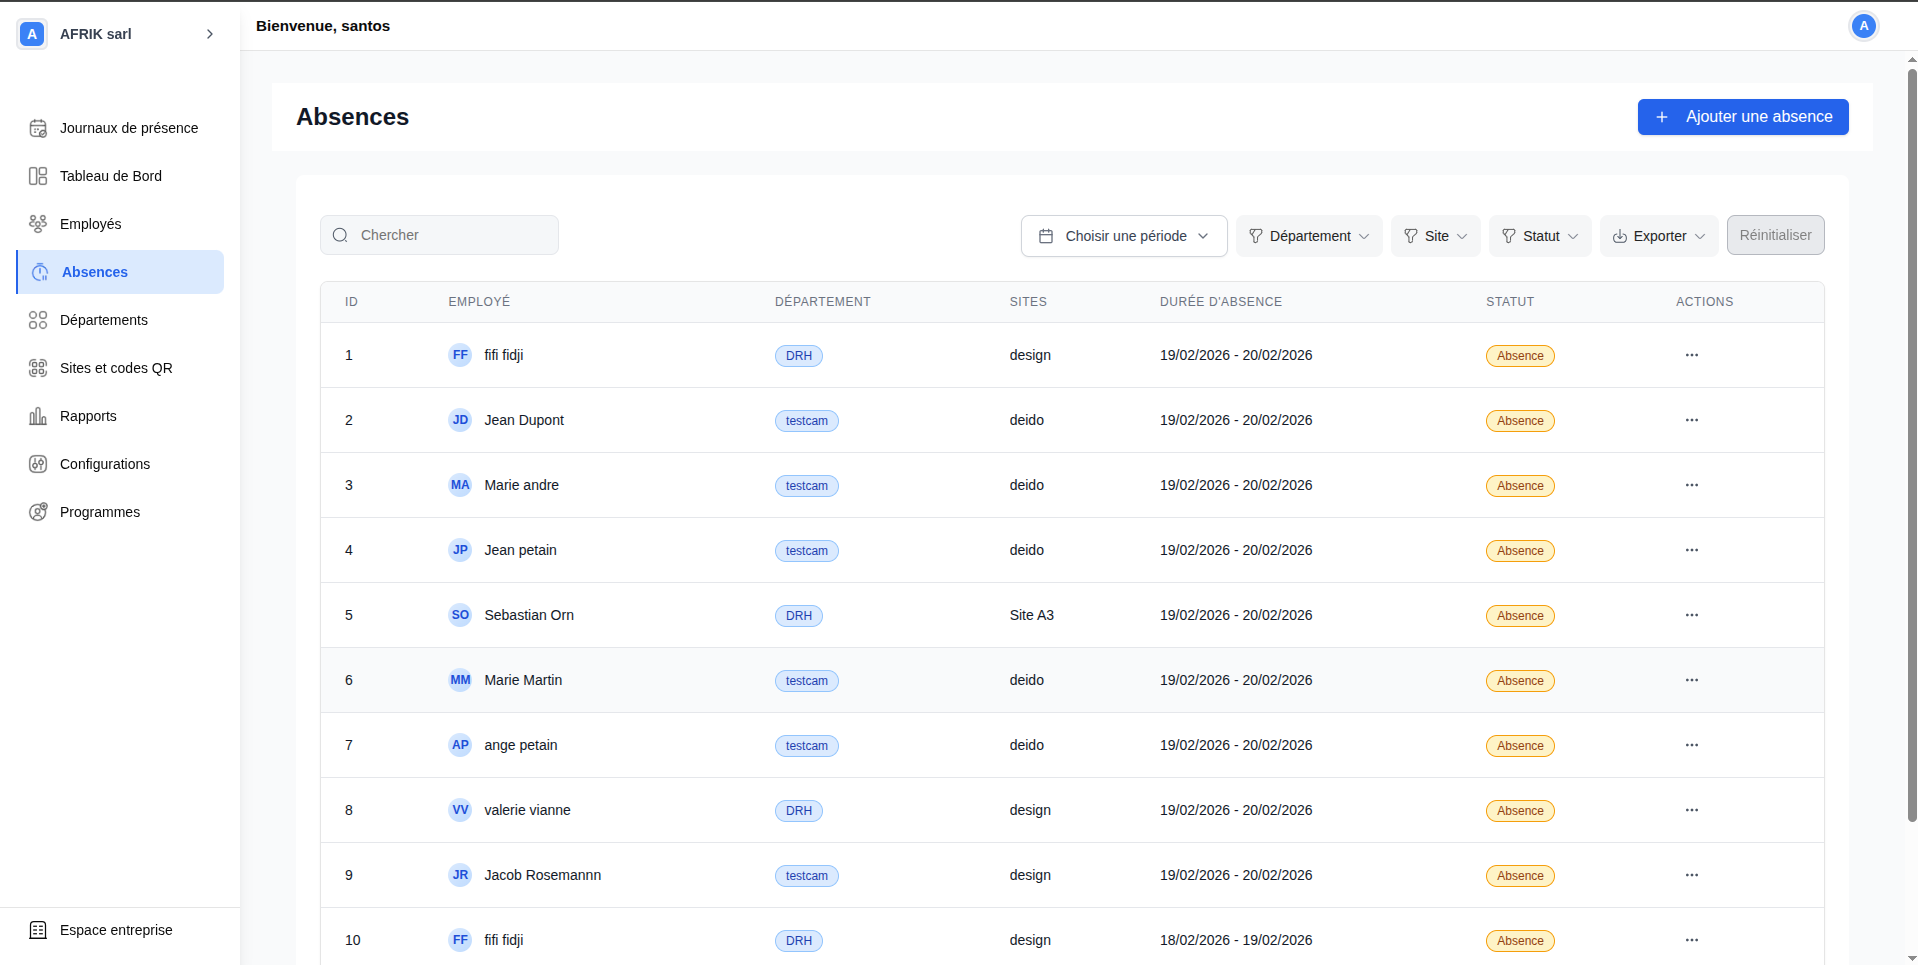Expand the Exporter dropdown
Image resolution: width=1918 pixels, height=965 pixels.
1658,236
